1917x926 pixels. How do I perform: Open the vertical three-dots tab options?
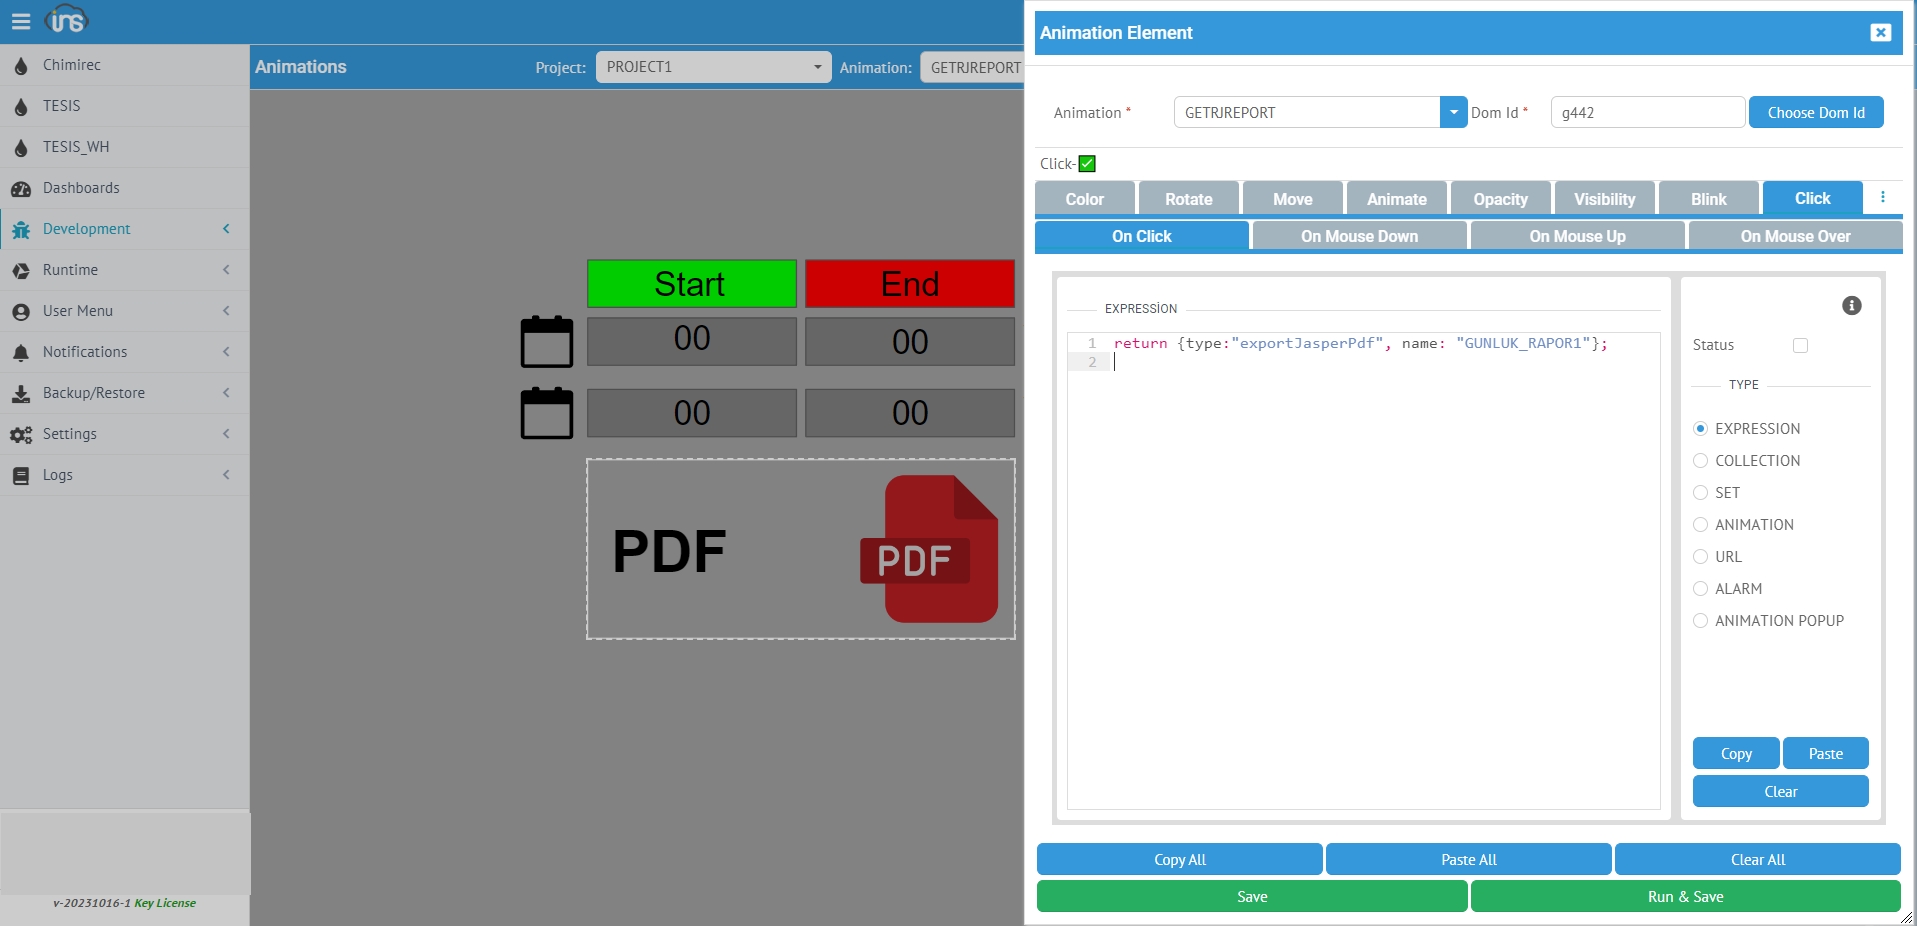pos(1882,198)
